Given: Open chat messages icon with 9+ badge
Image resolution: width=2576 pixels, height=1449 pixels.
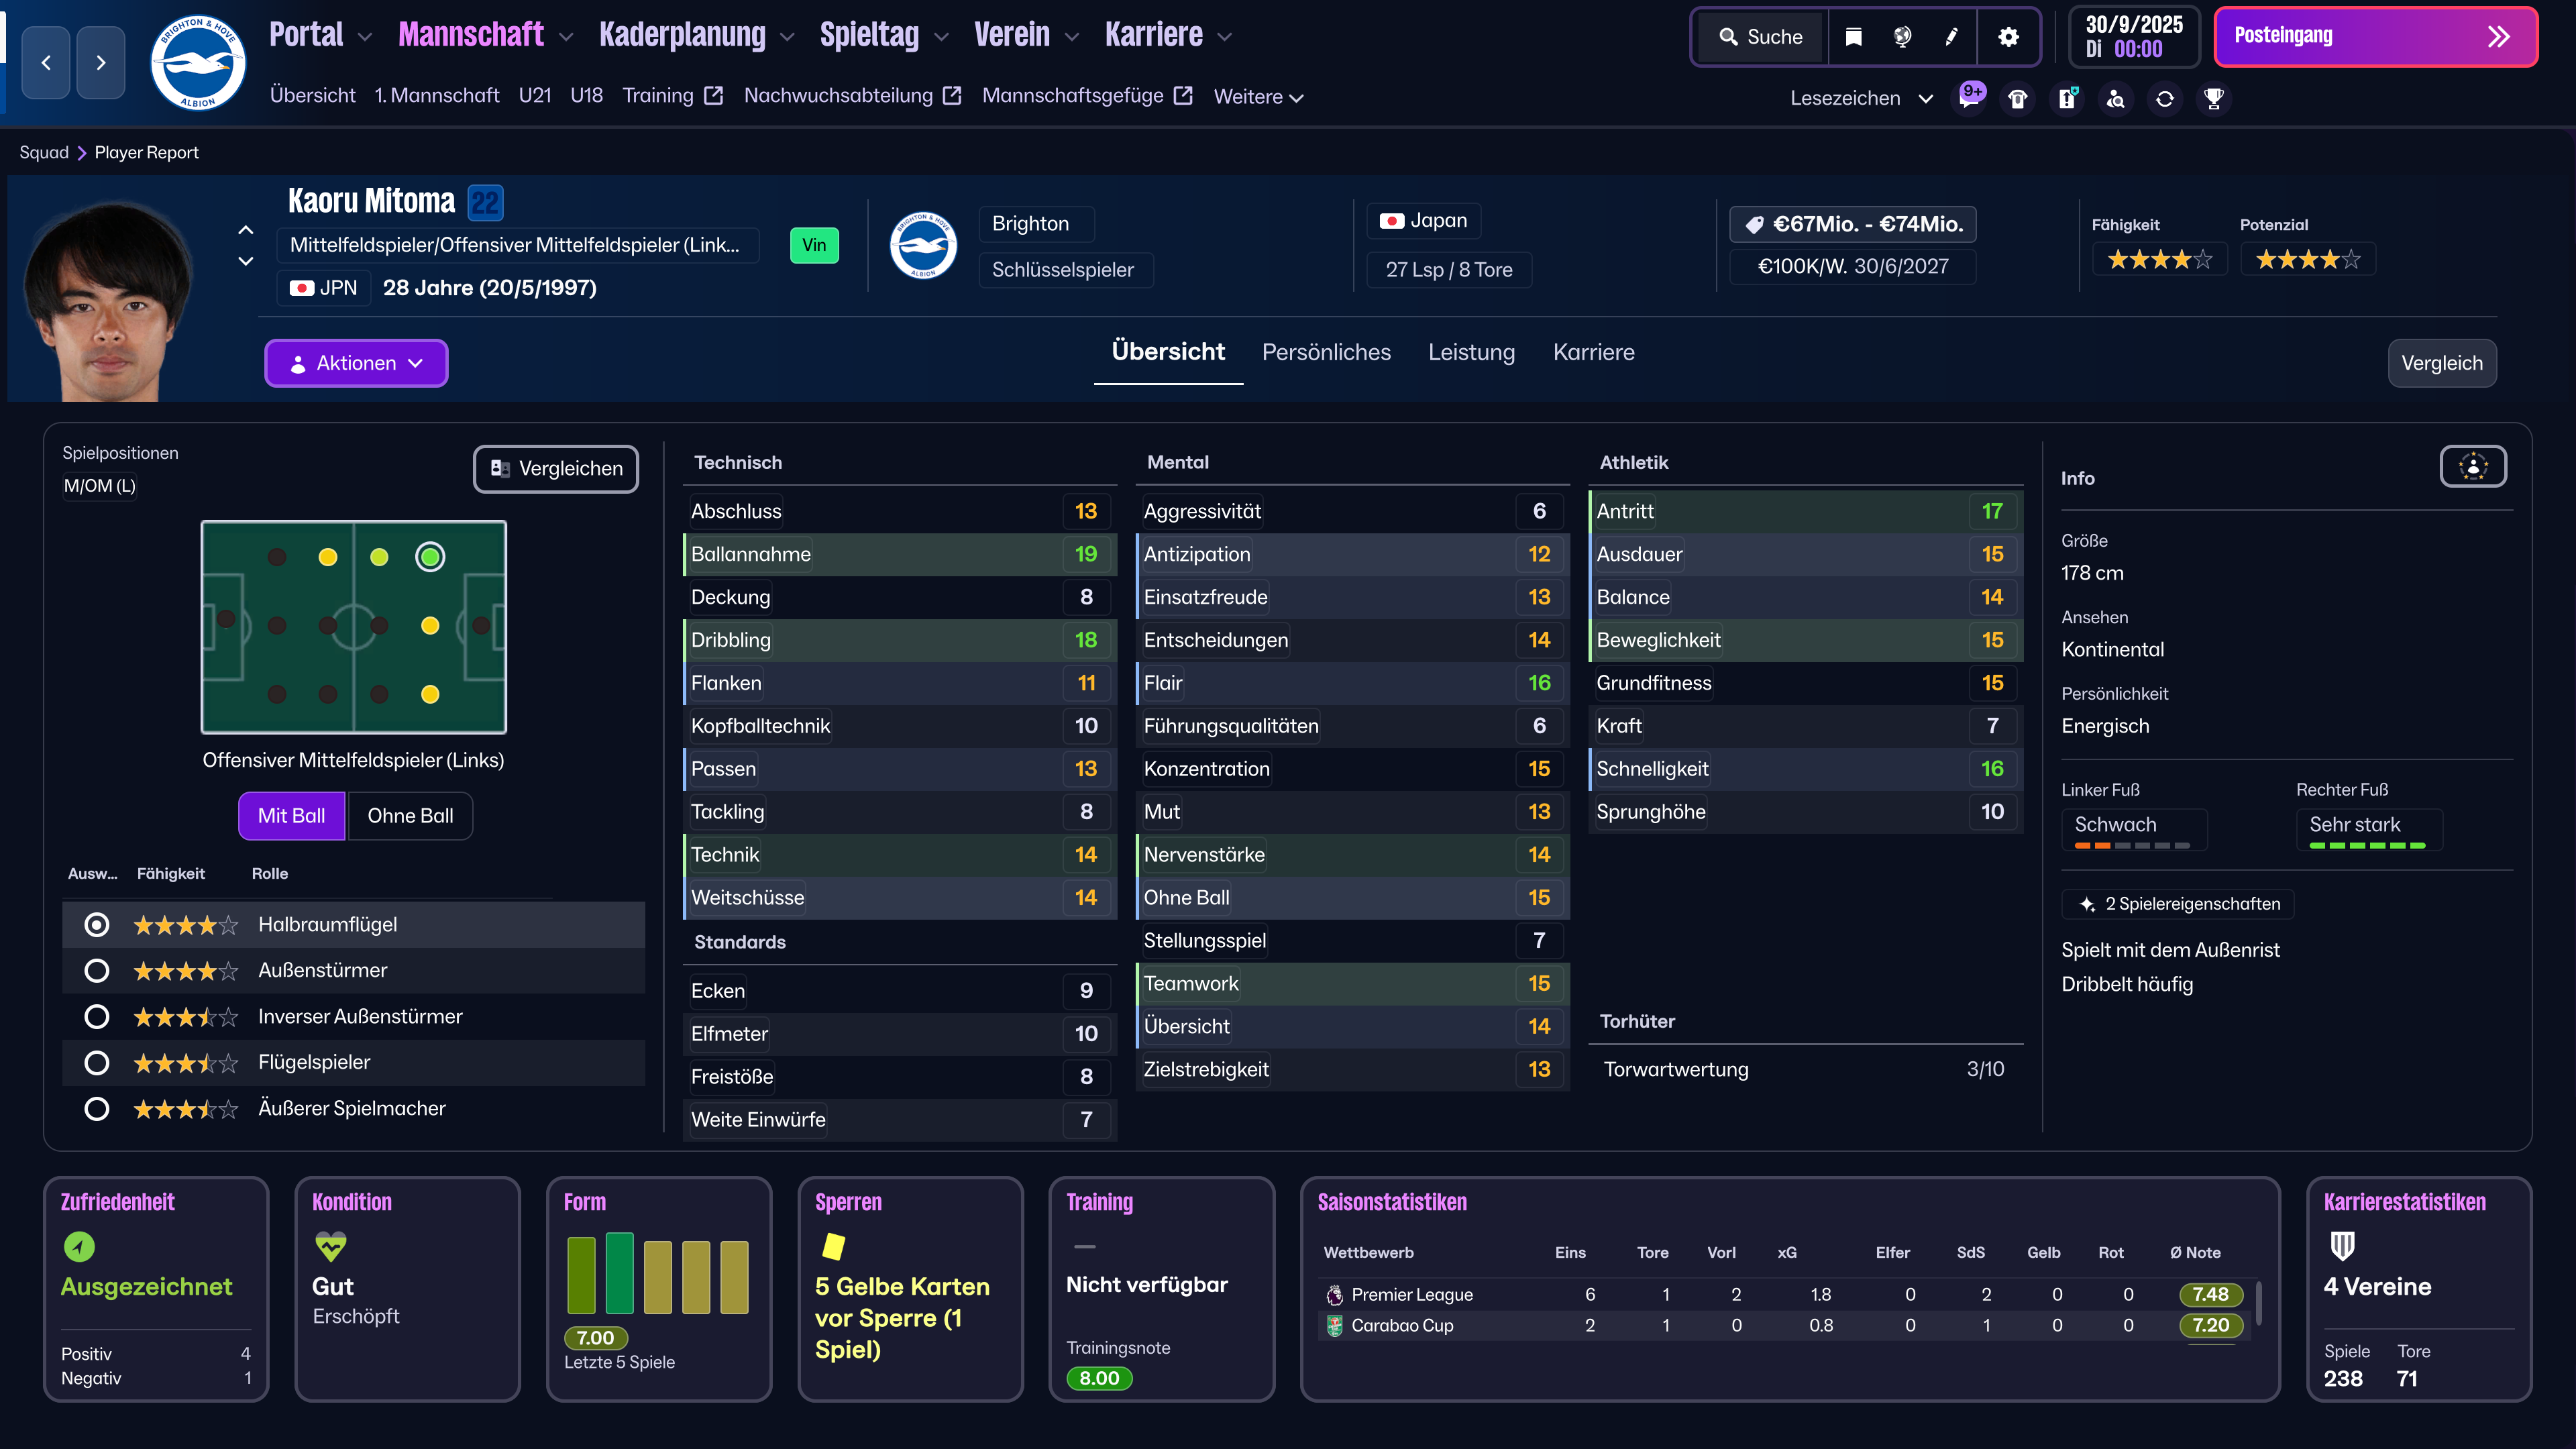Looking at the screenshot, I should point(1969,98).
